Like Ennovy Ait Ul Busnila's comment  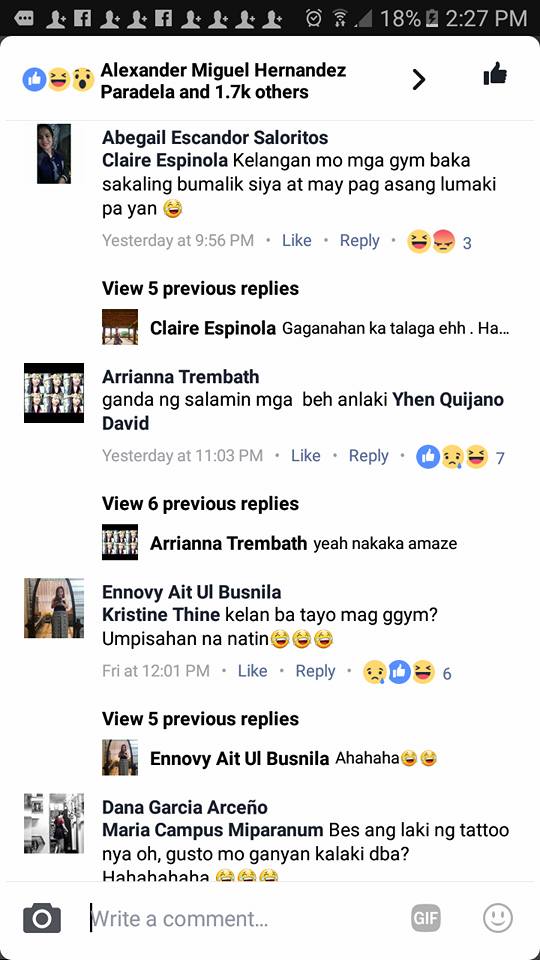[x=252, y=671]
